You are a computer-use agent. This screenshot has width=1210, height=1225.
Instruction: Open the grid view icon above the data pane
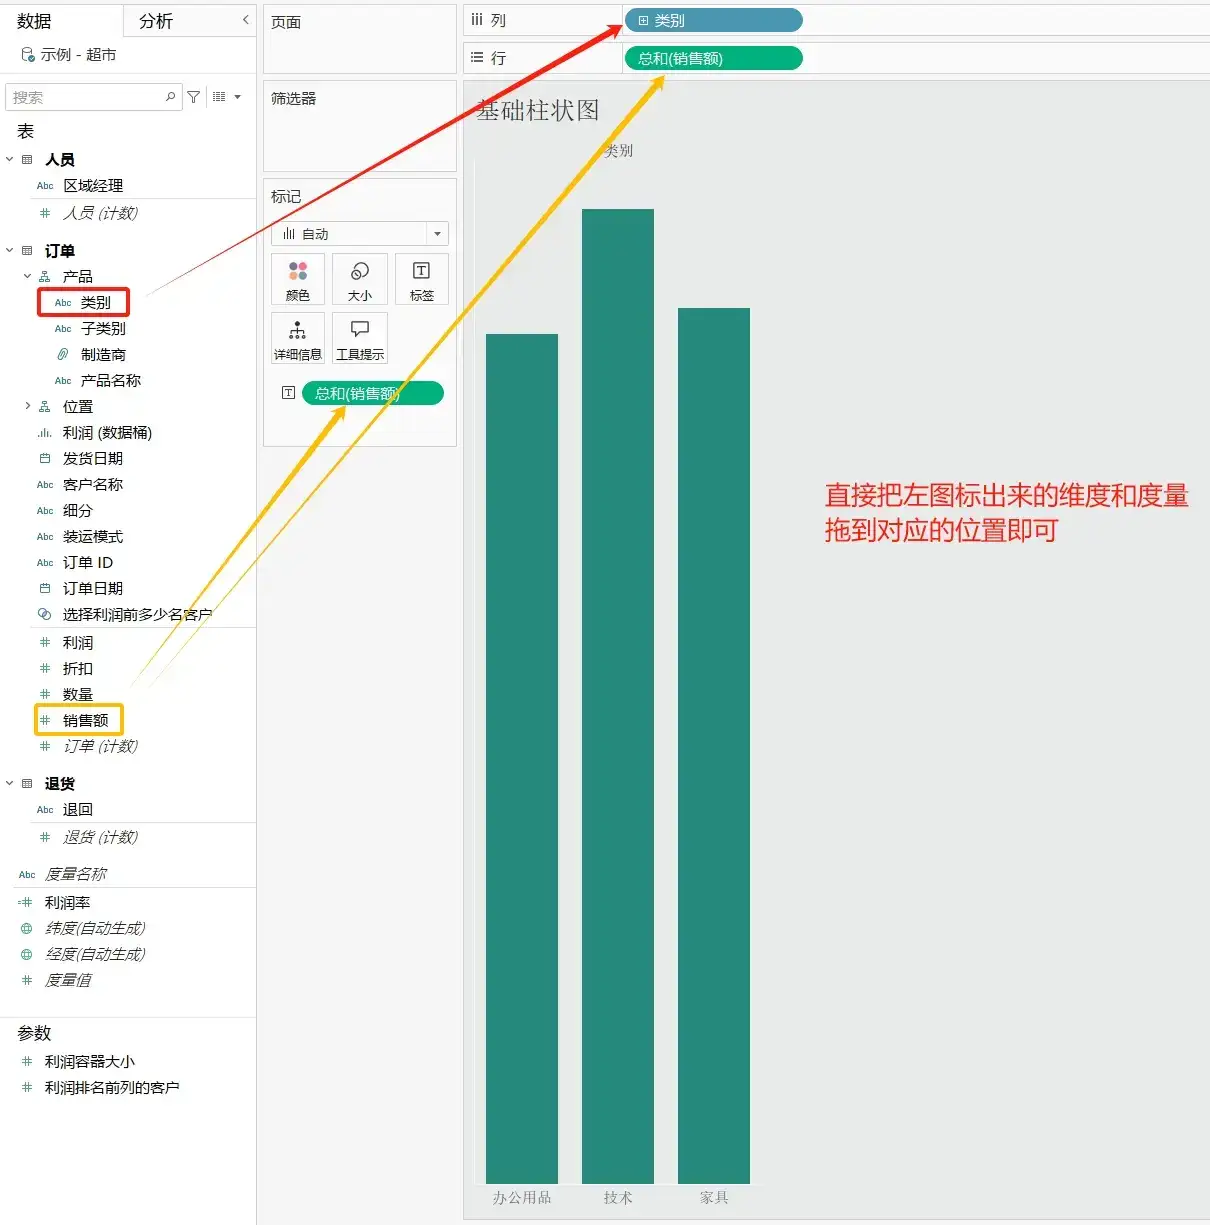click(218, 96)
